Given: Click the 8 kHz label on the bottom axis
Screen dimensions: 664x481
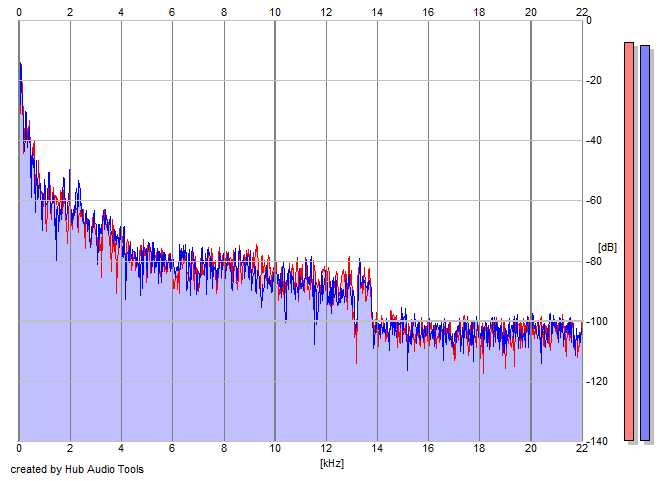Looking at the screenshot, I should [224, 448].
